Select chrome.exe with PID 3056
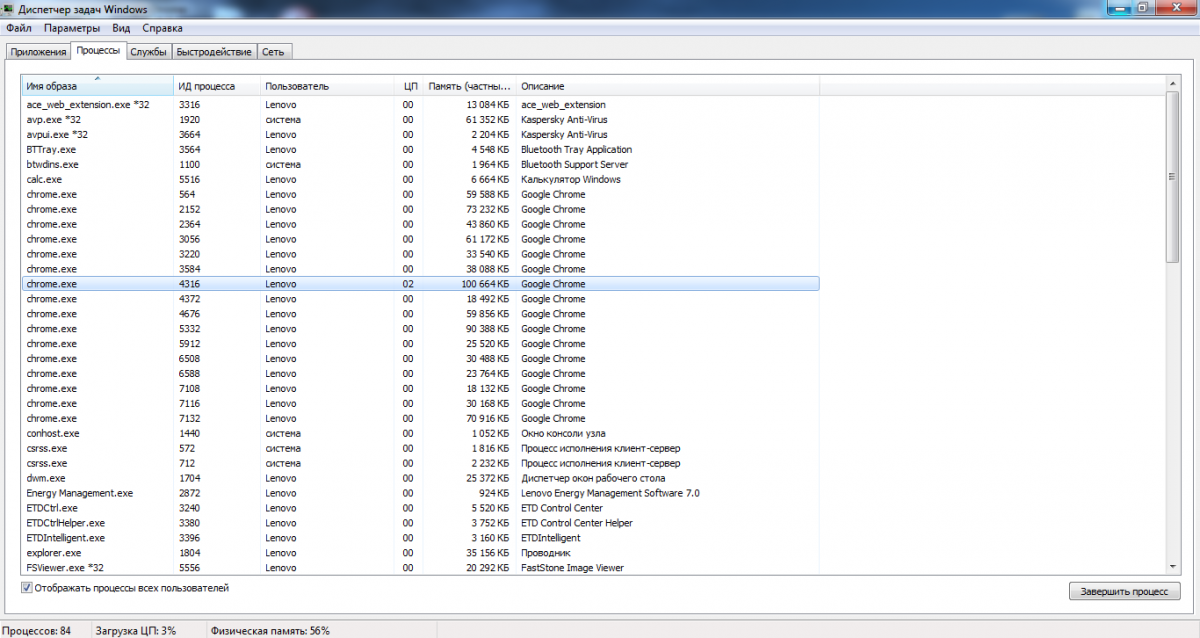The height and width of the screenshot is (638, 1200). point(420,239)
